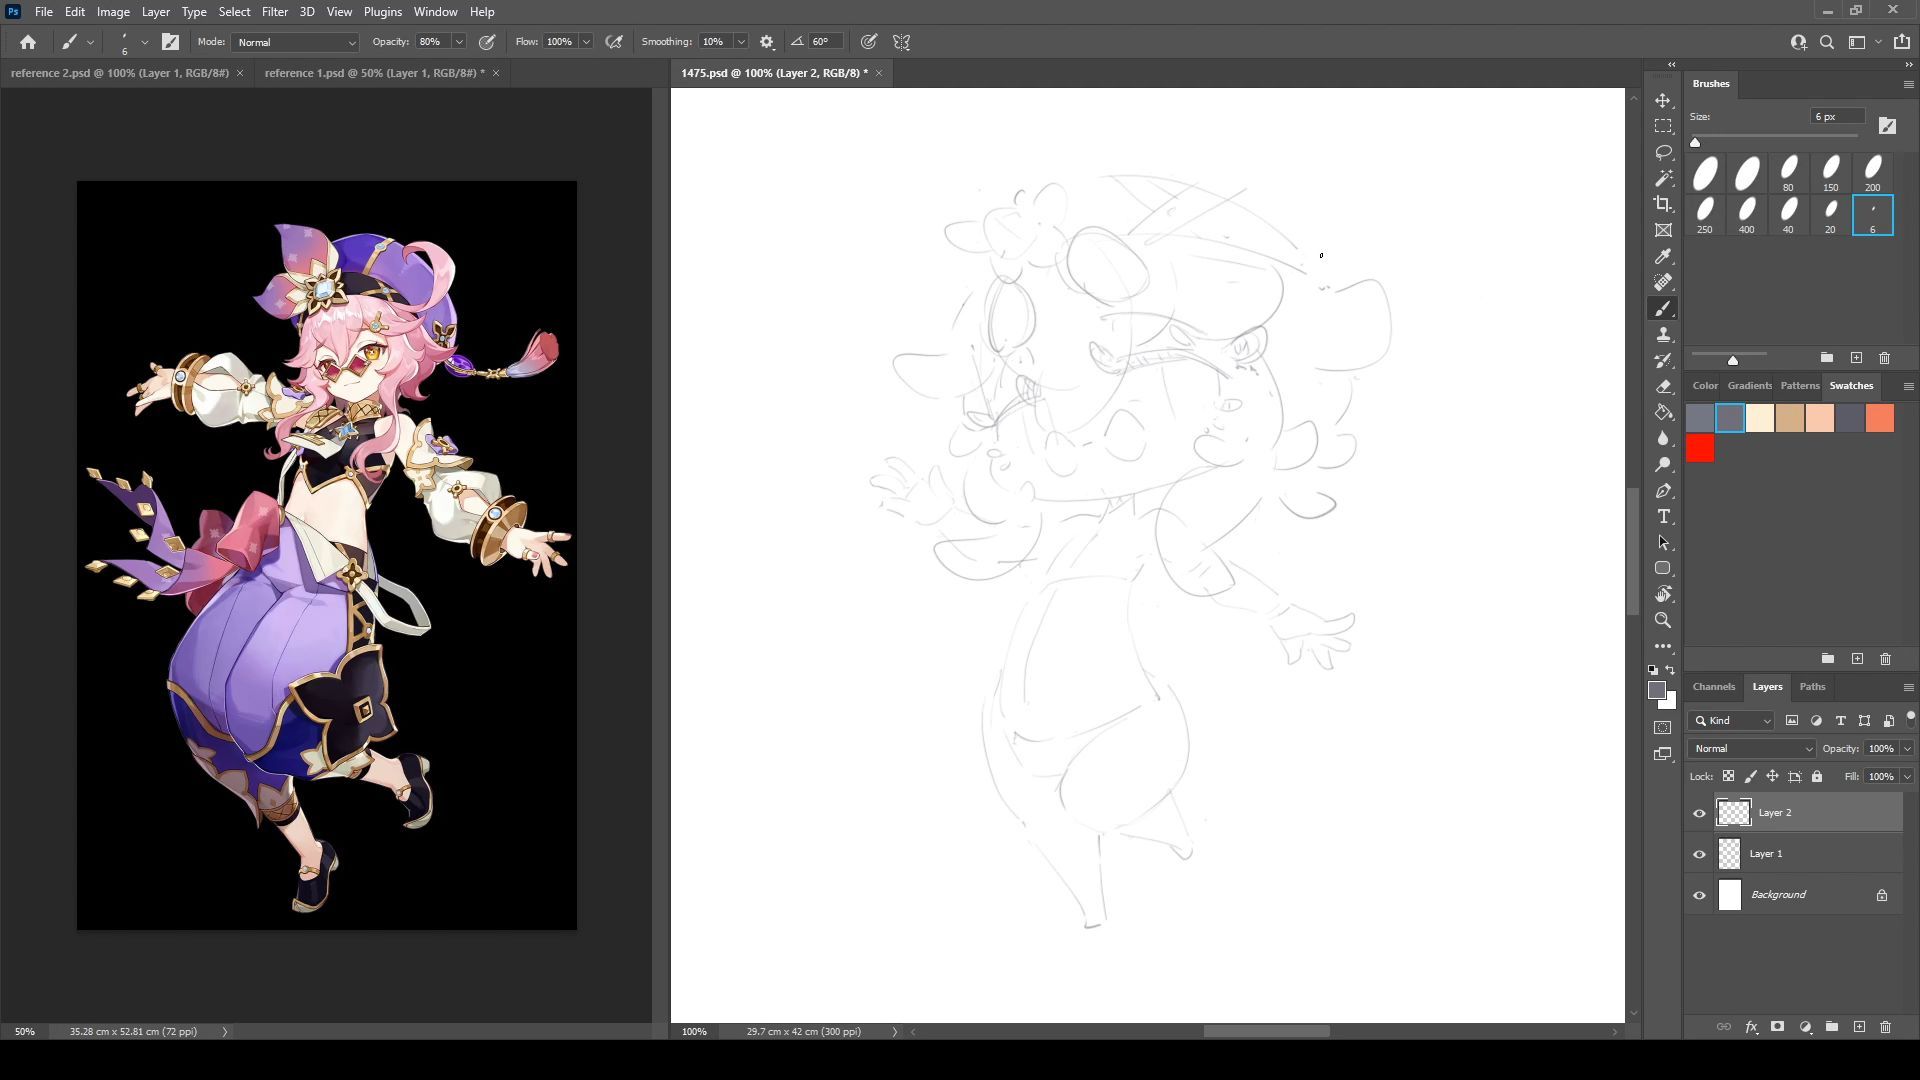The image size is (1920, 1080).
Task: Switch to reference 2.psd tab
Action: tap(119, 73)
